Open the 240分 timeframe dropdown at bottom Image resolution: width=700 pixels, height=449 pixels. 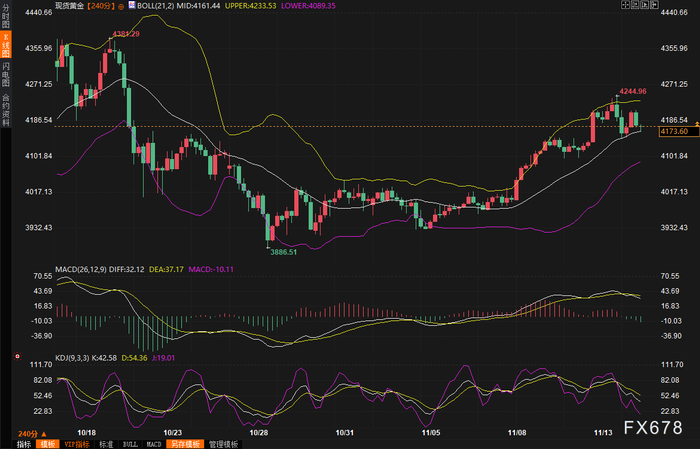coord(32,434)
